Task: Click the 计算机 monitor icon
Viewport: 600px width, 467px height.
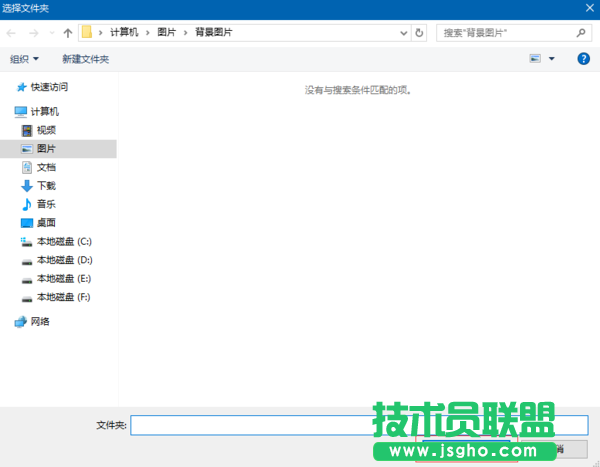Action: [21, 112]
